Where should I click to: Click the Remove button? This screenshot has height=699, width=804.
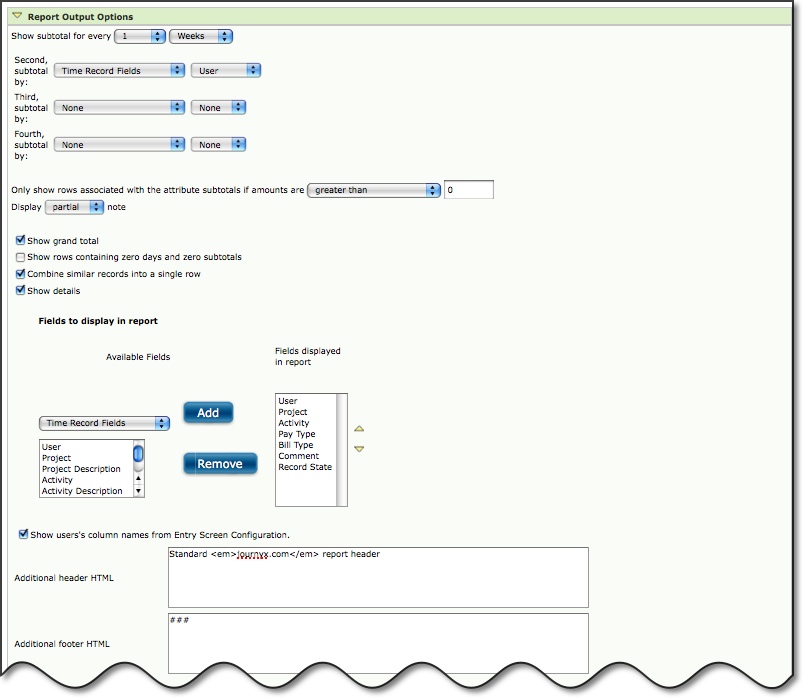[220, 464]
